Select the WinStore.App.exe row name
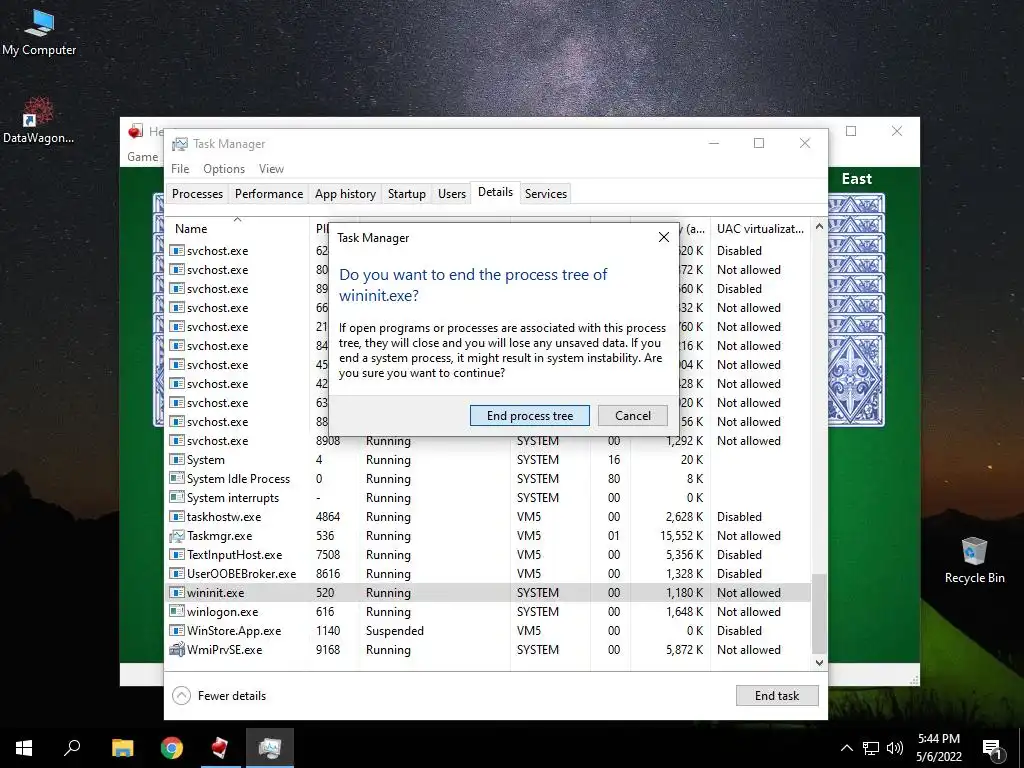This screenshot has width=1024, height=768. pyautogui.click(x=234, y=631)
